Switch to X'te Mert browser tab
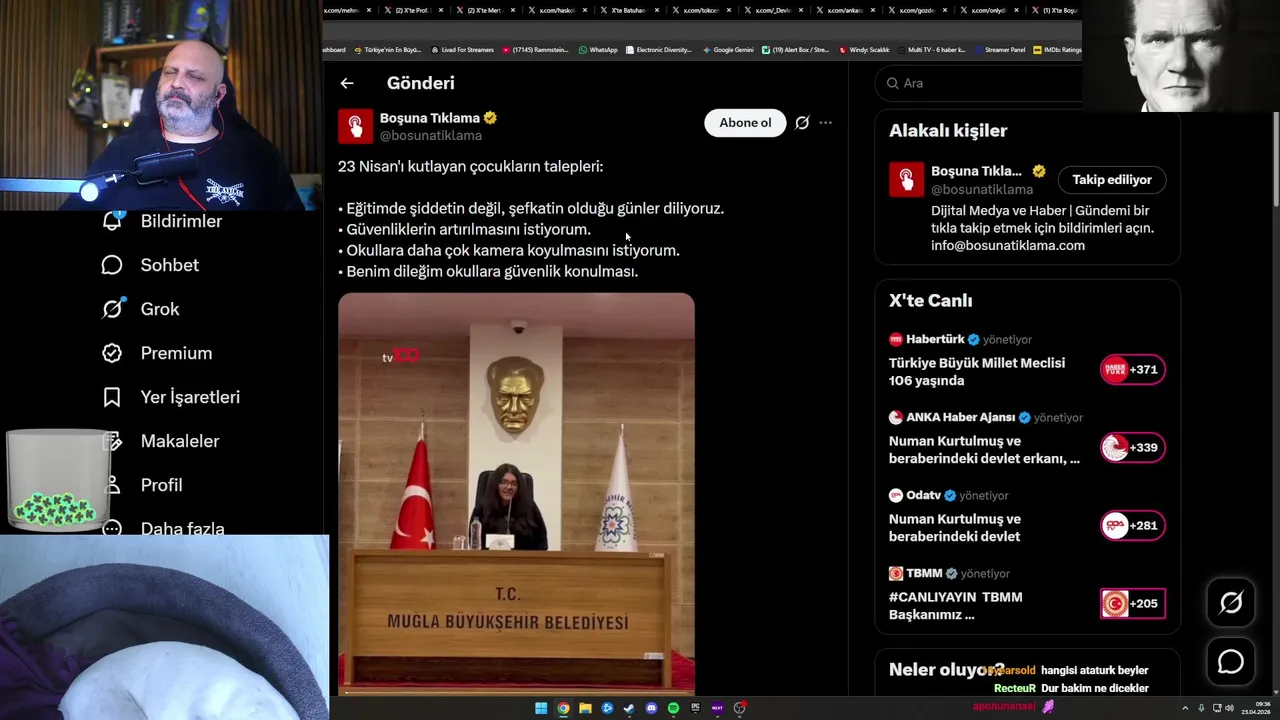The height and width of the screenshot is (720, 1280). (484, 10)
